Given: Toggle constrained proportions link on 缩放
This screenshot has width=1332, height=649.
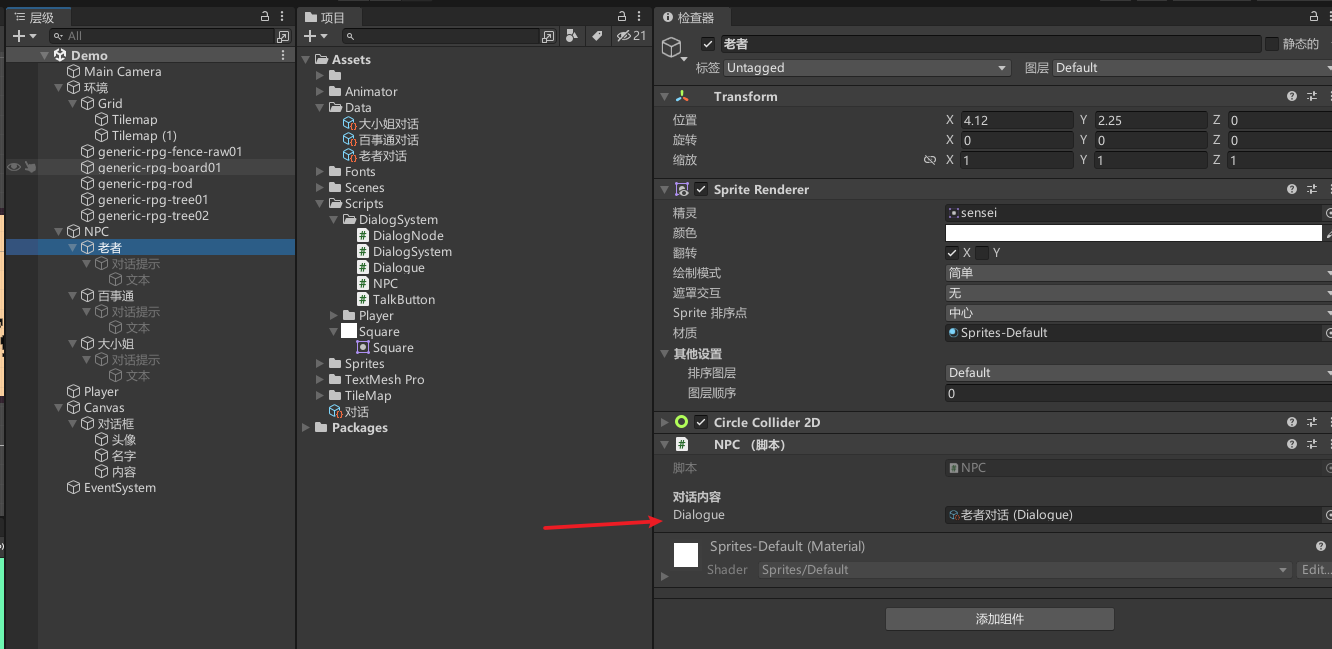Looking at the screenshot, I should pyautogui.click(x=930, y=160).
